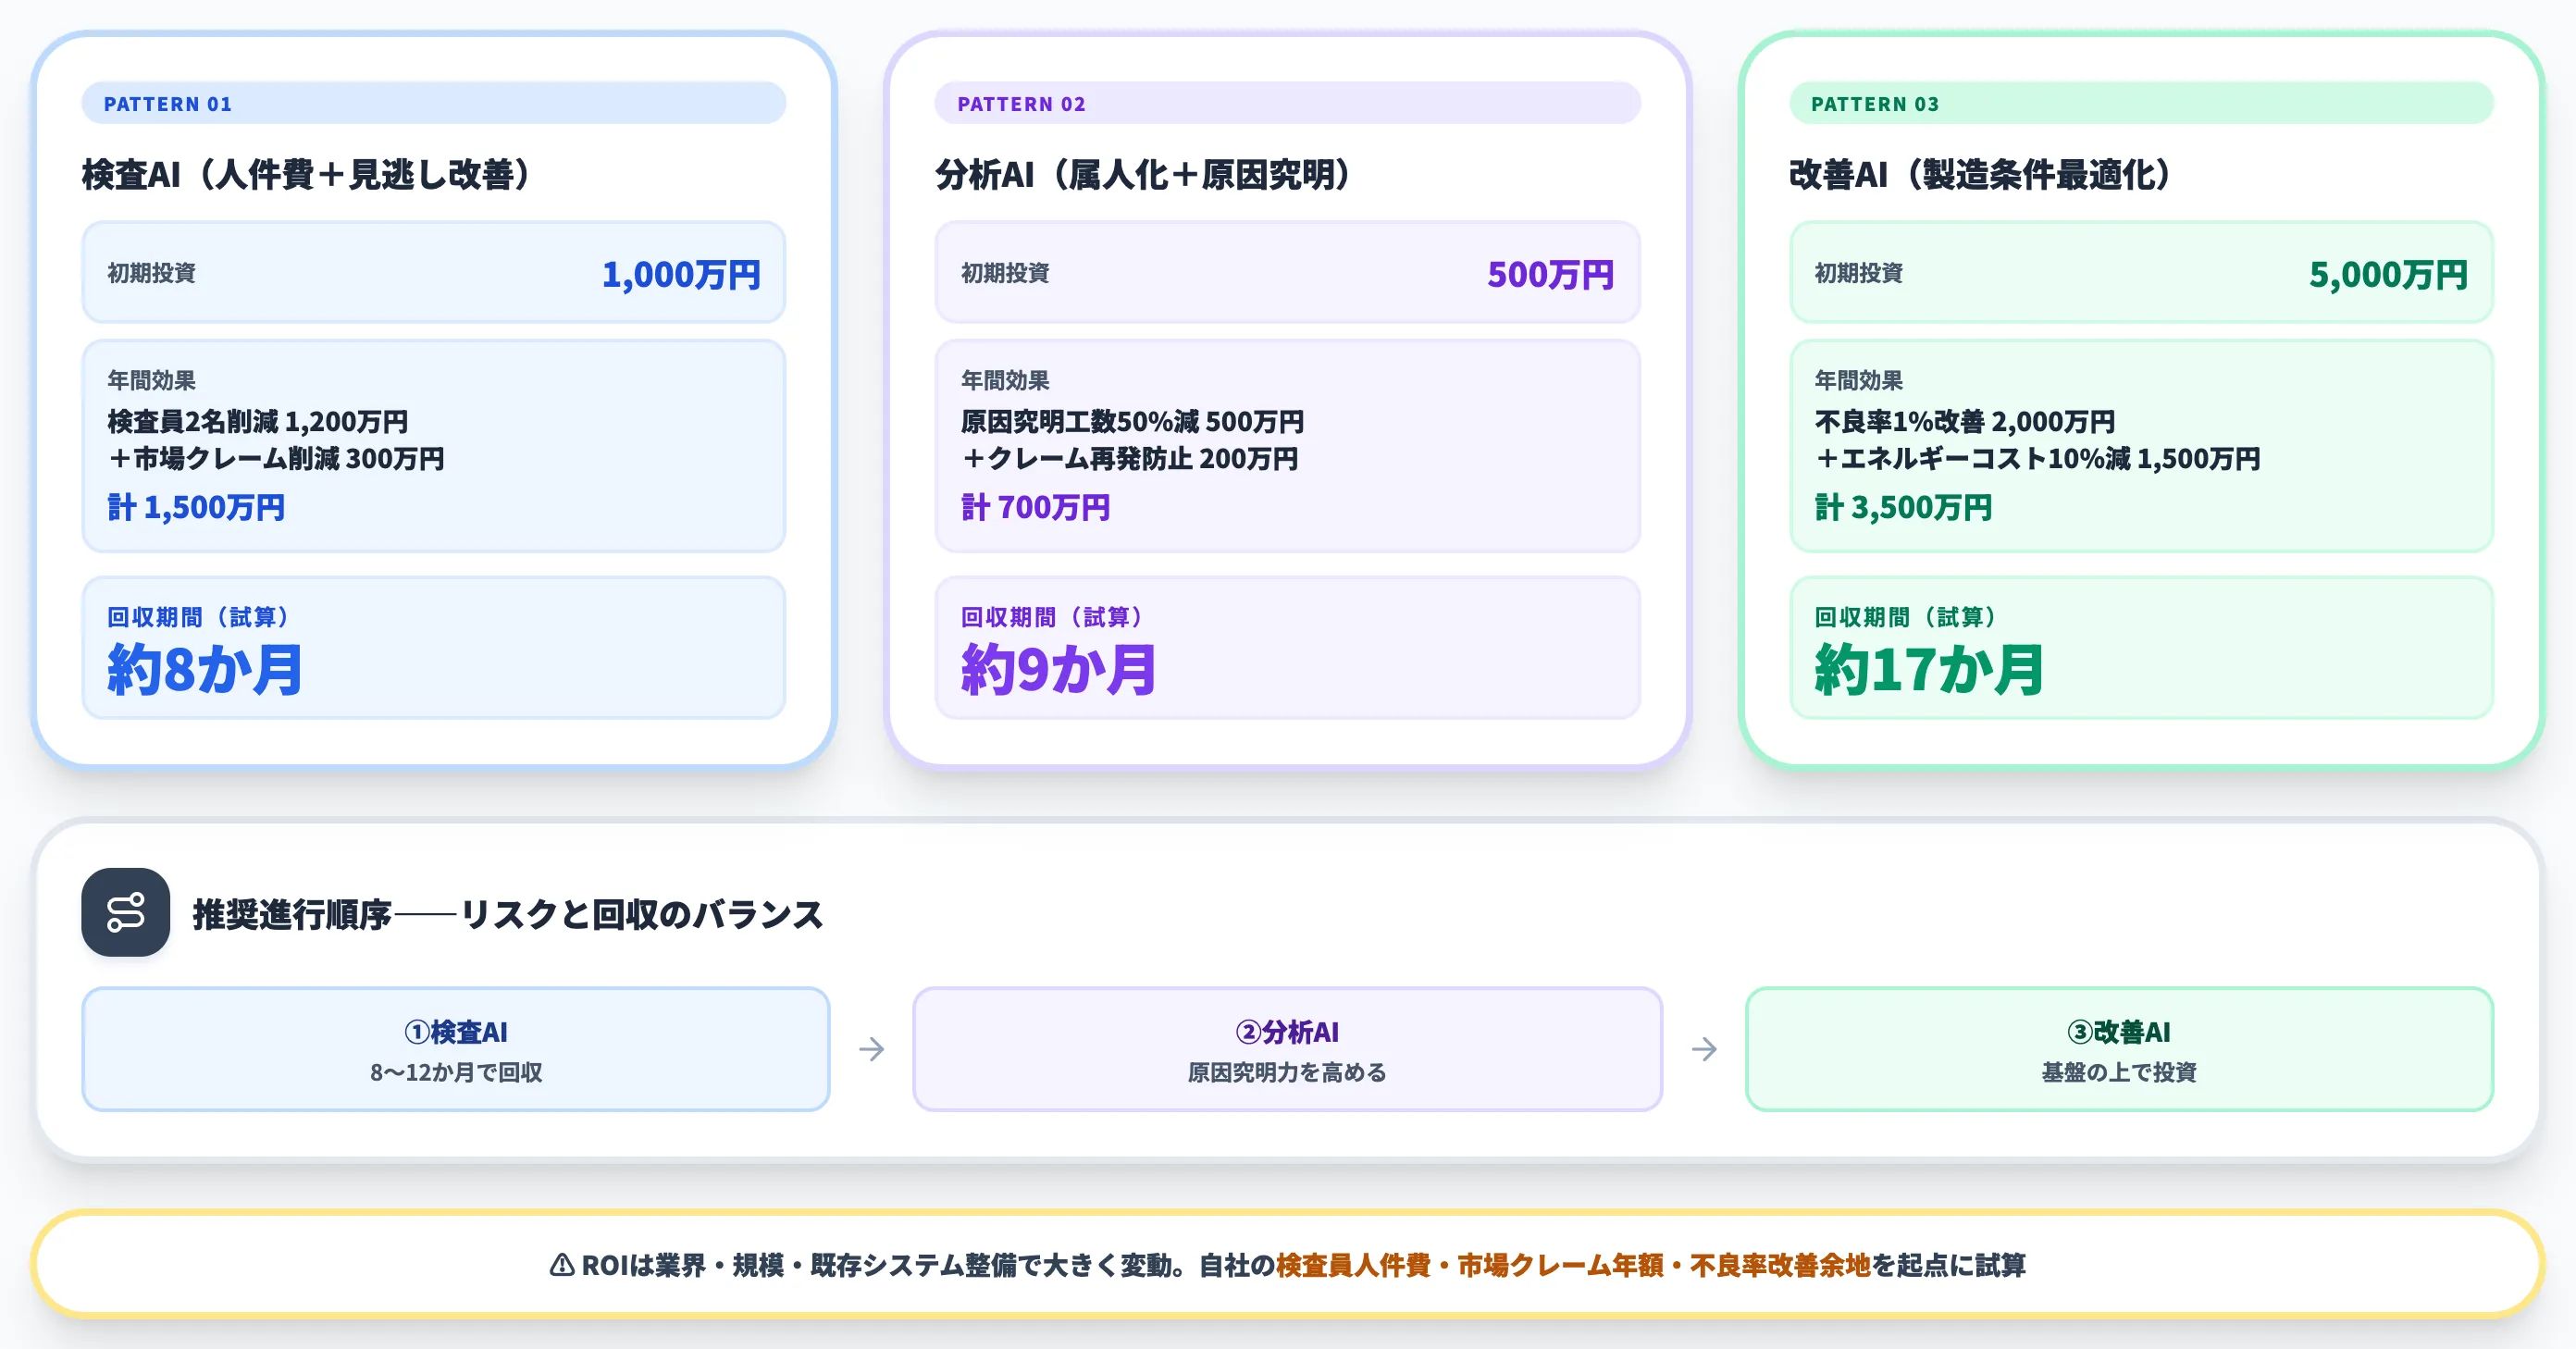
Task: Click the 1,000万円 initial investment value
Action: pyautogui.click(x=681, y=274)
